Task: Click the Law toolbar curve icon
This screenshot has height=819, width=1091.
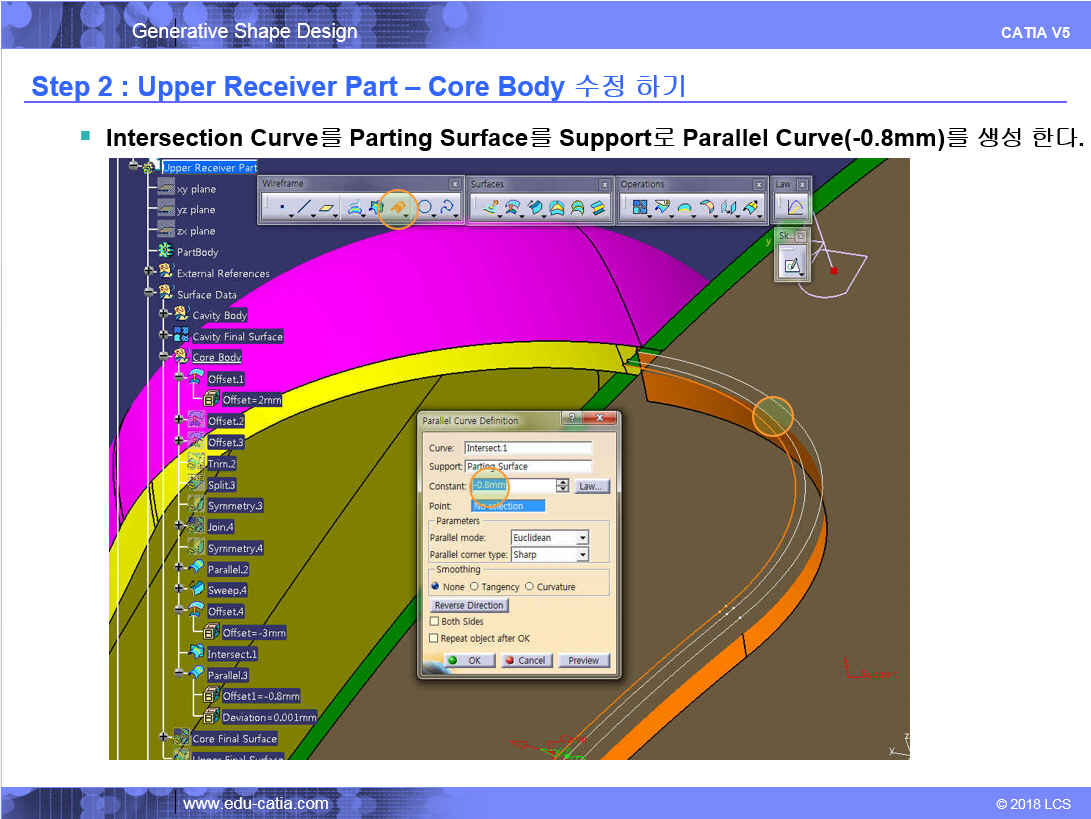Action: click(794, 208)
